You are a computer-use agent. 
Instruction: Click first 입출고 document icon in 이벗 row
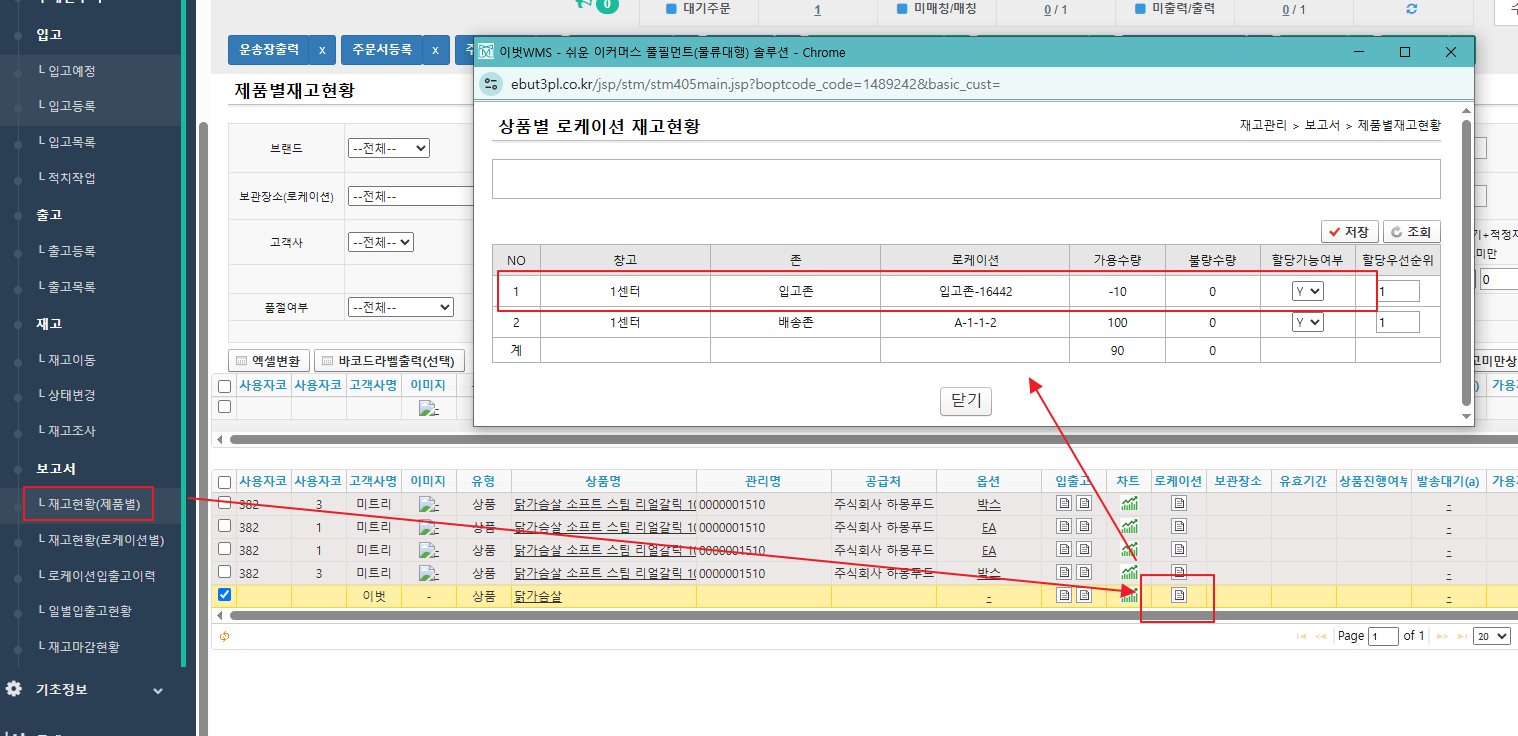[1064, 595]
